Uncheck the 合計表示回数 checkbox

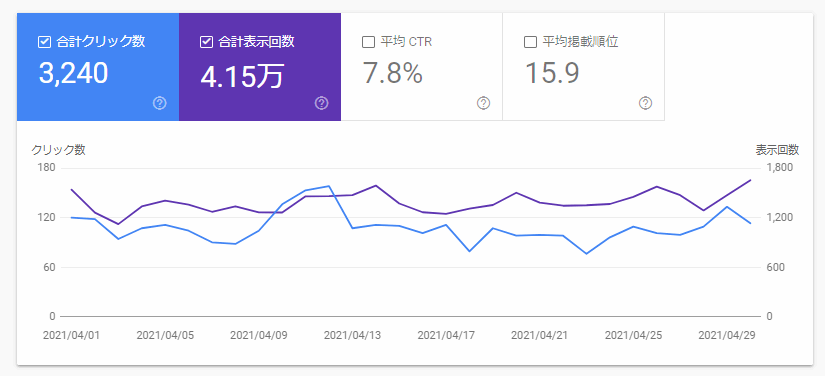coord(206,42)
